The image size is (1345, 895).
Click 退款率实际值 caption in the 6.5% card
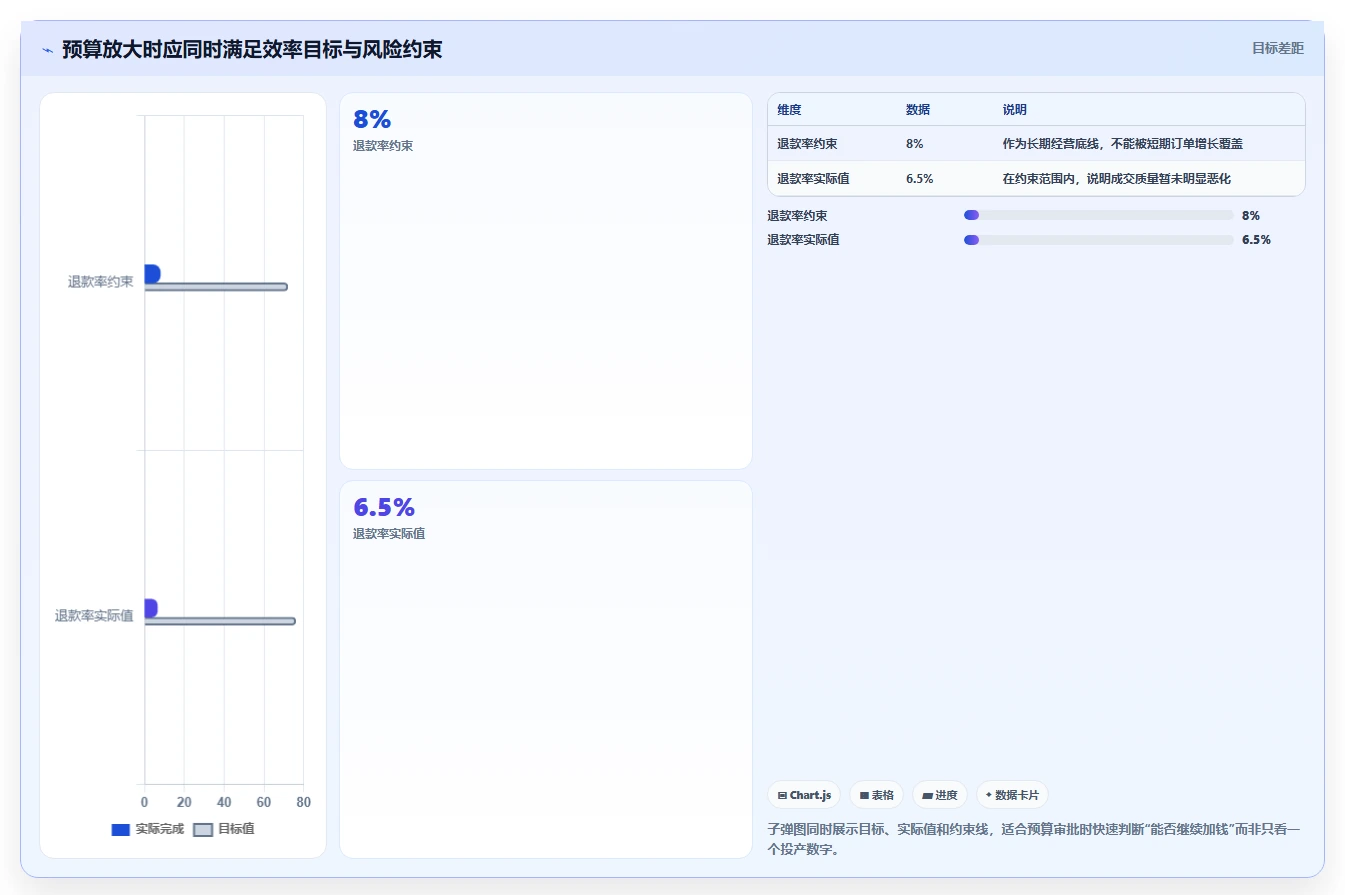(389, 534)
